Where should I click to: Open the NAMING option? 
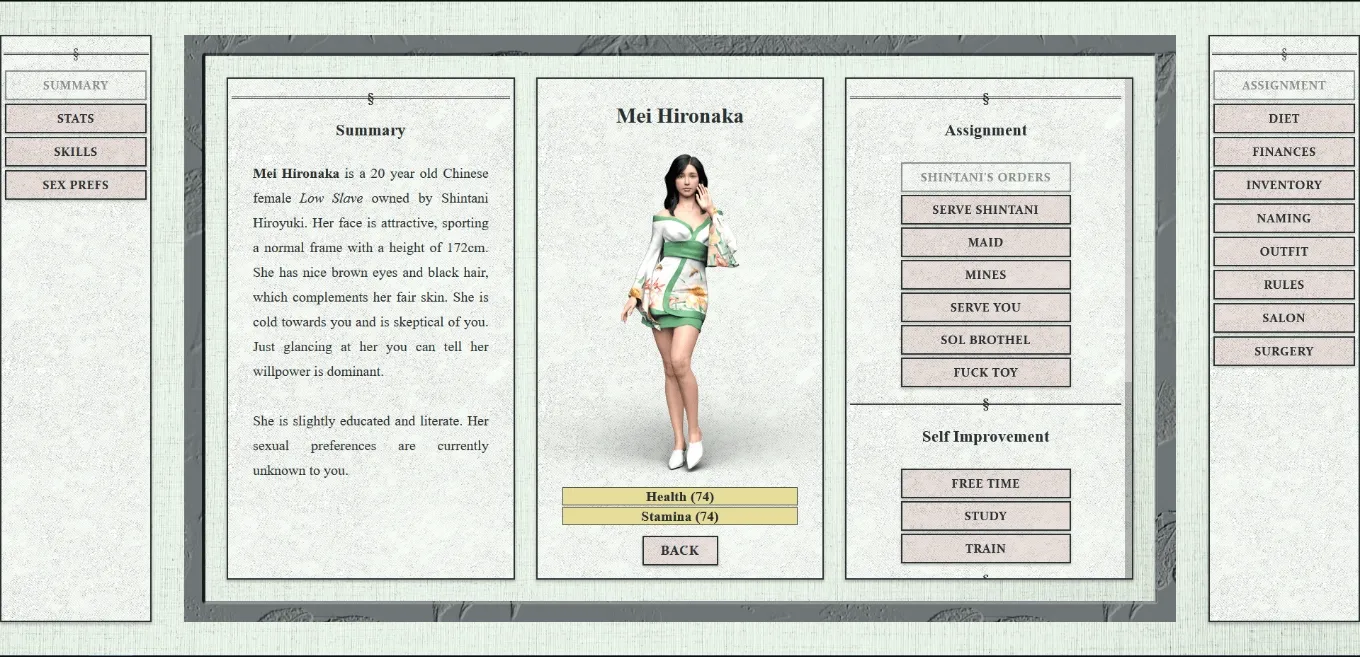(1283, 218)
